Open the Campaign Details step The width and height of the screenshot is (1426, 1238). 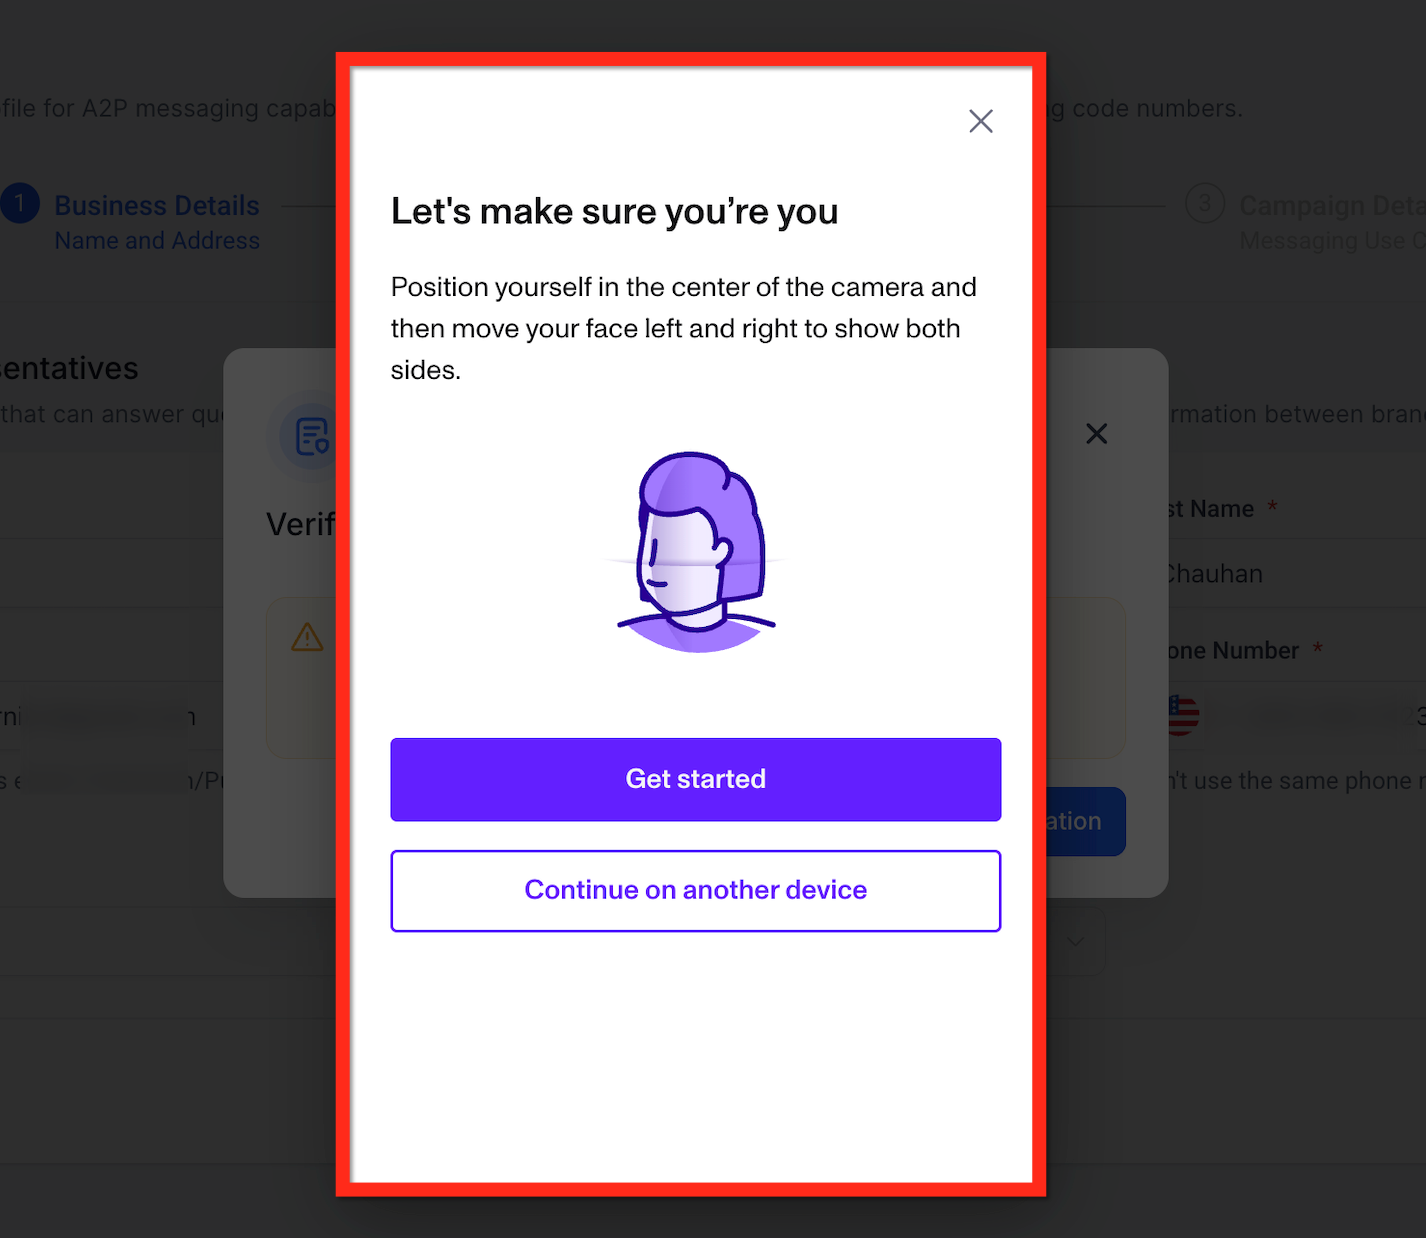click(1332, 205)
